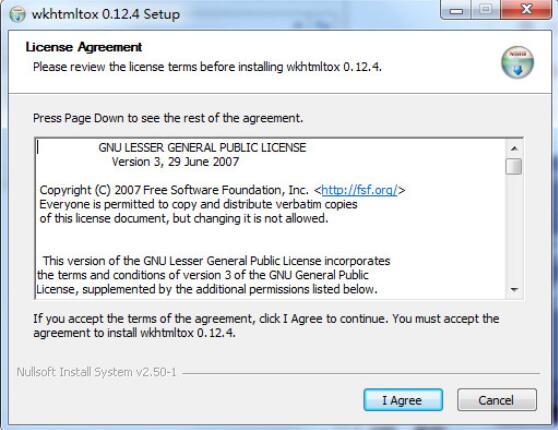Click the license scrollbar up arrow

click(514, 148)
